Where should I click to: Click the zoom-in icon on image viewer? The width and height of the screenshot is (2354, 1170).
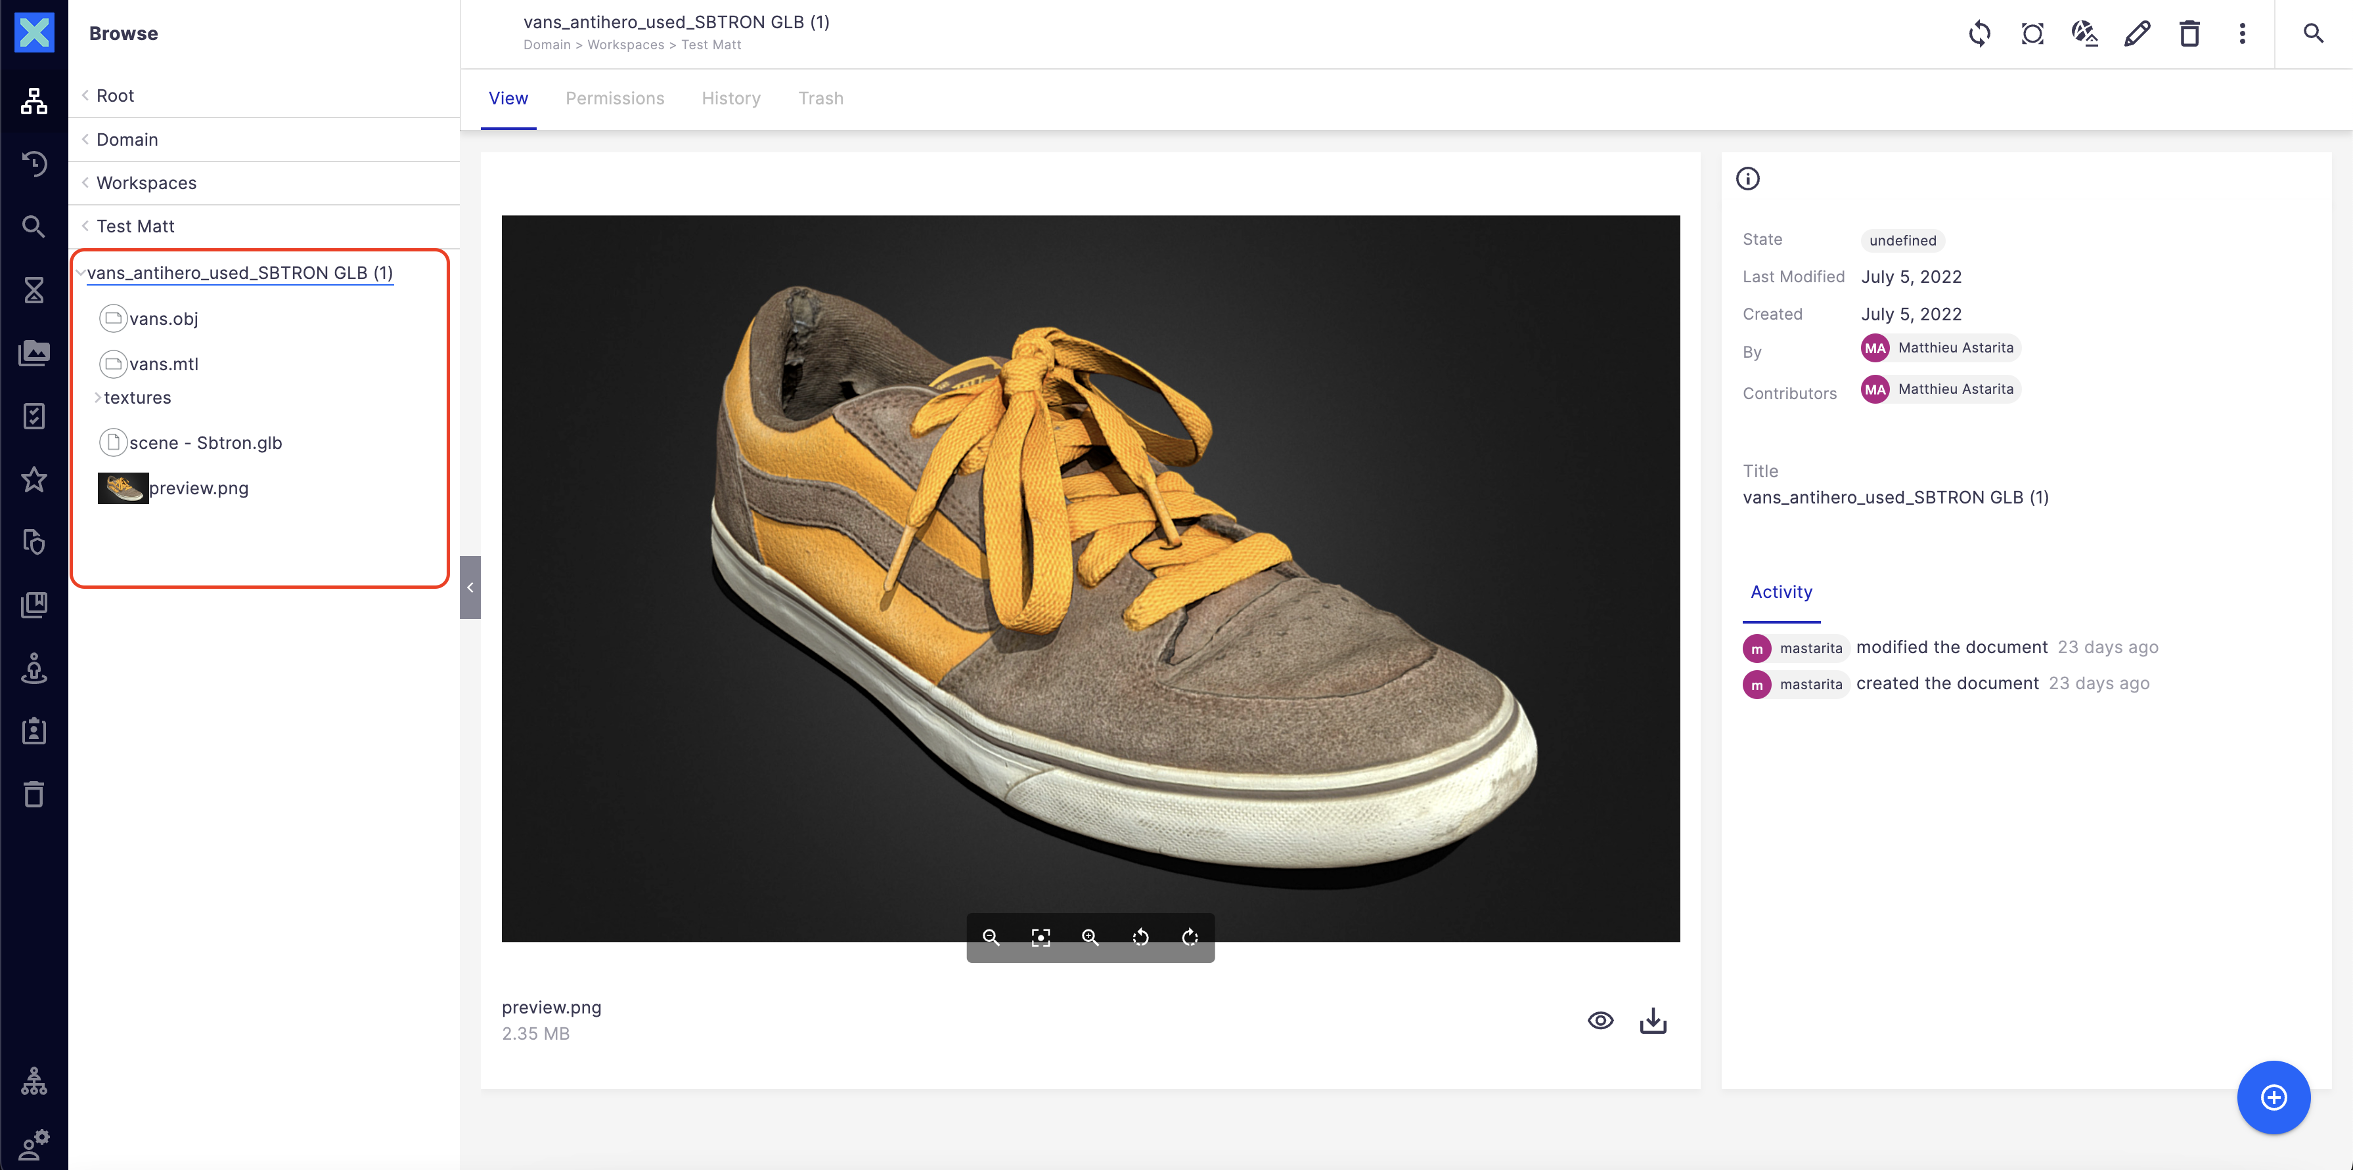click(x=1090, y=937)
